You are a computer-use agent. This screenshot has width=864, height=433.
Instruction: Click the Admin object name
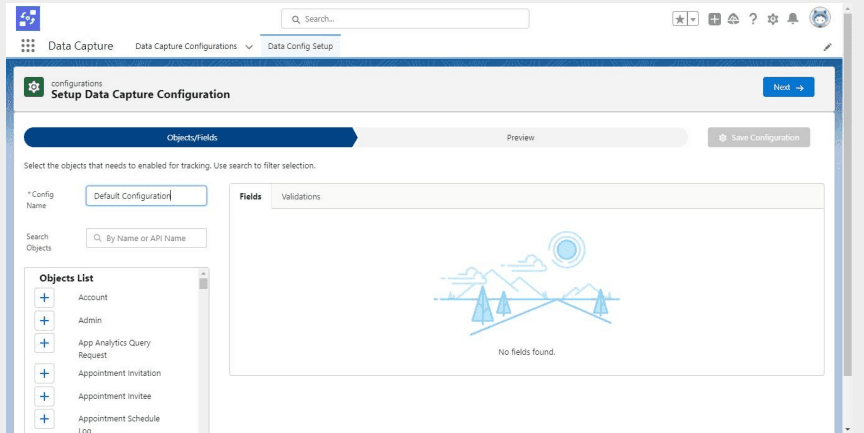point(90,321)
